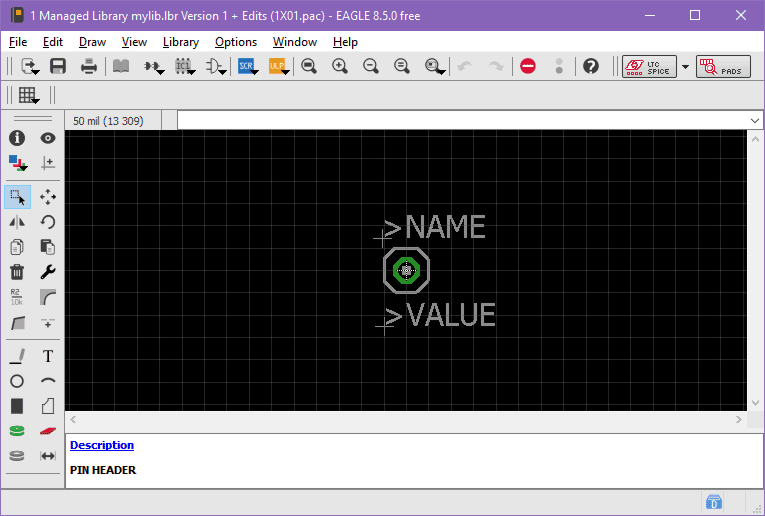This screenshot has height=516, width=765.
Task: Select the Mirror tool
Action: pyautogui.click(x=17, y=222)
